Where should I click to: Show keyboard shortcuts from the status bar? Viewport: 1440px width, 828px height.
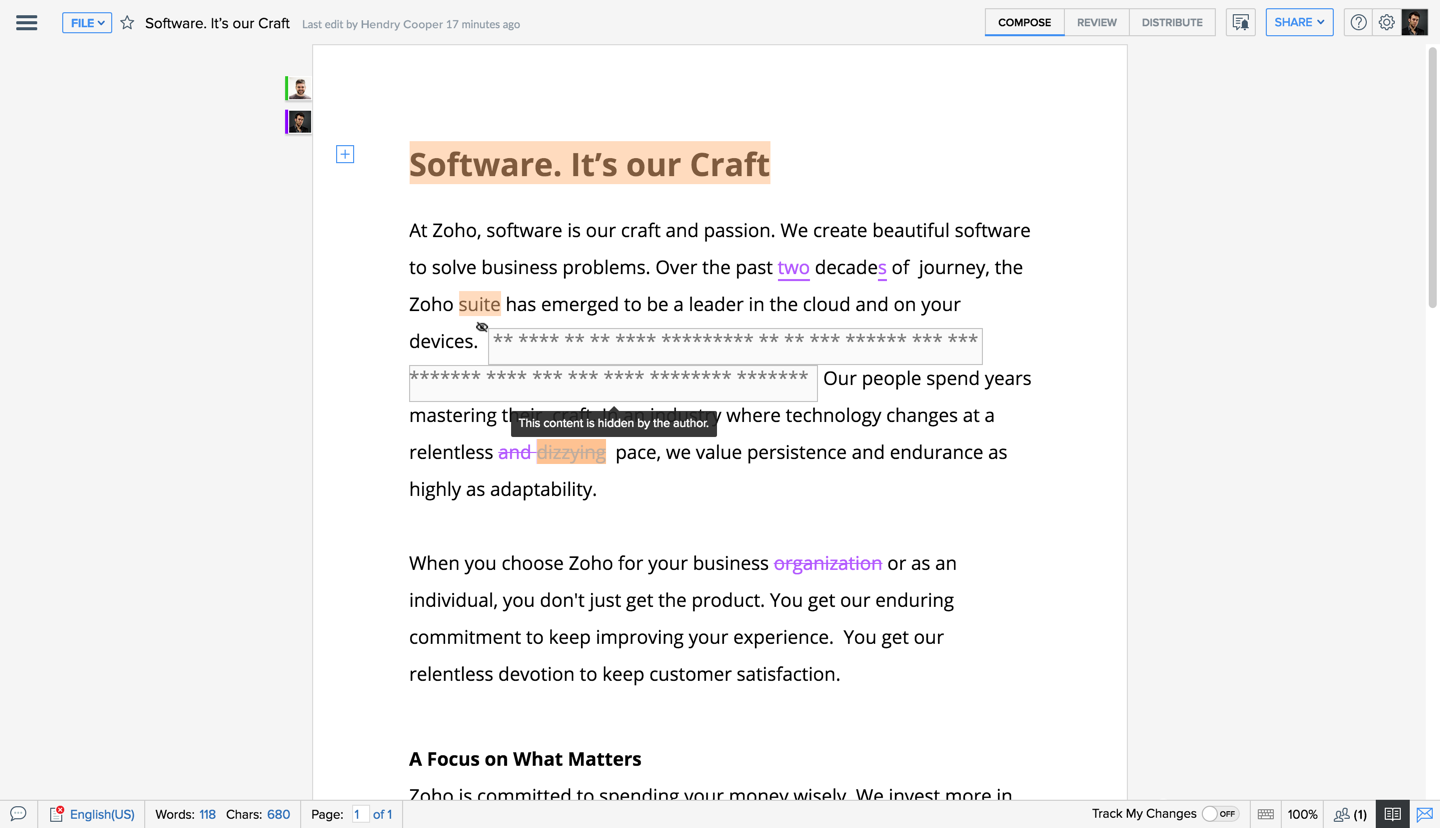1265,814
